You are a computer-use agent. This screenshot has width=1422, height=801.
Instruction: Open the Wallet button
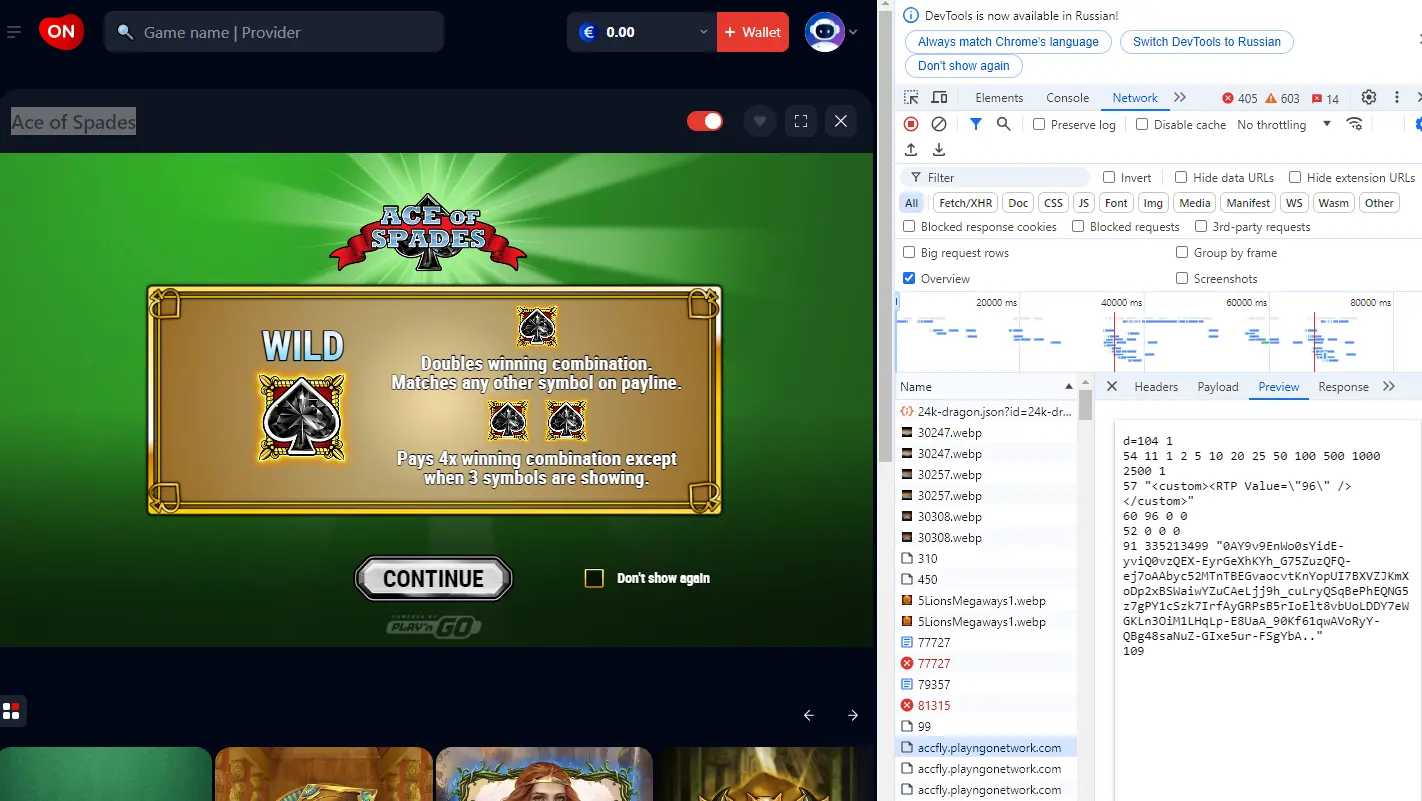[753, 32]
